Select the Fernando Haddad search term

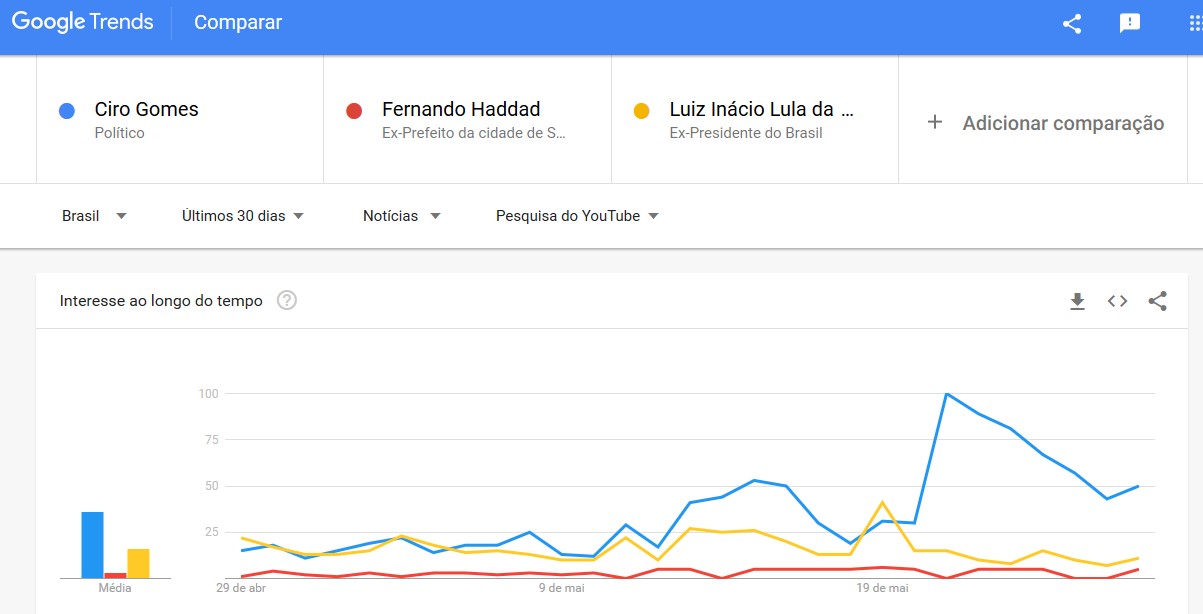click(x=460, y=110)
